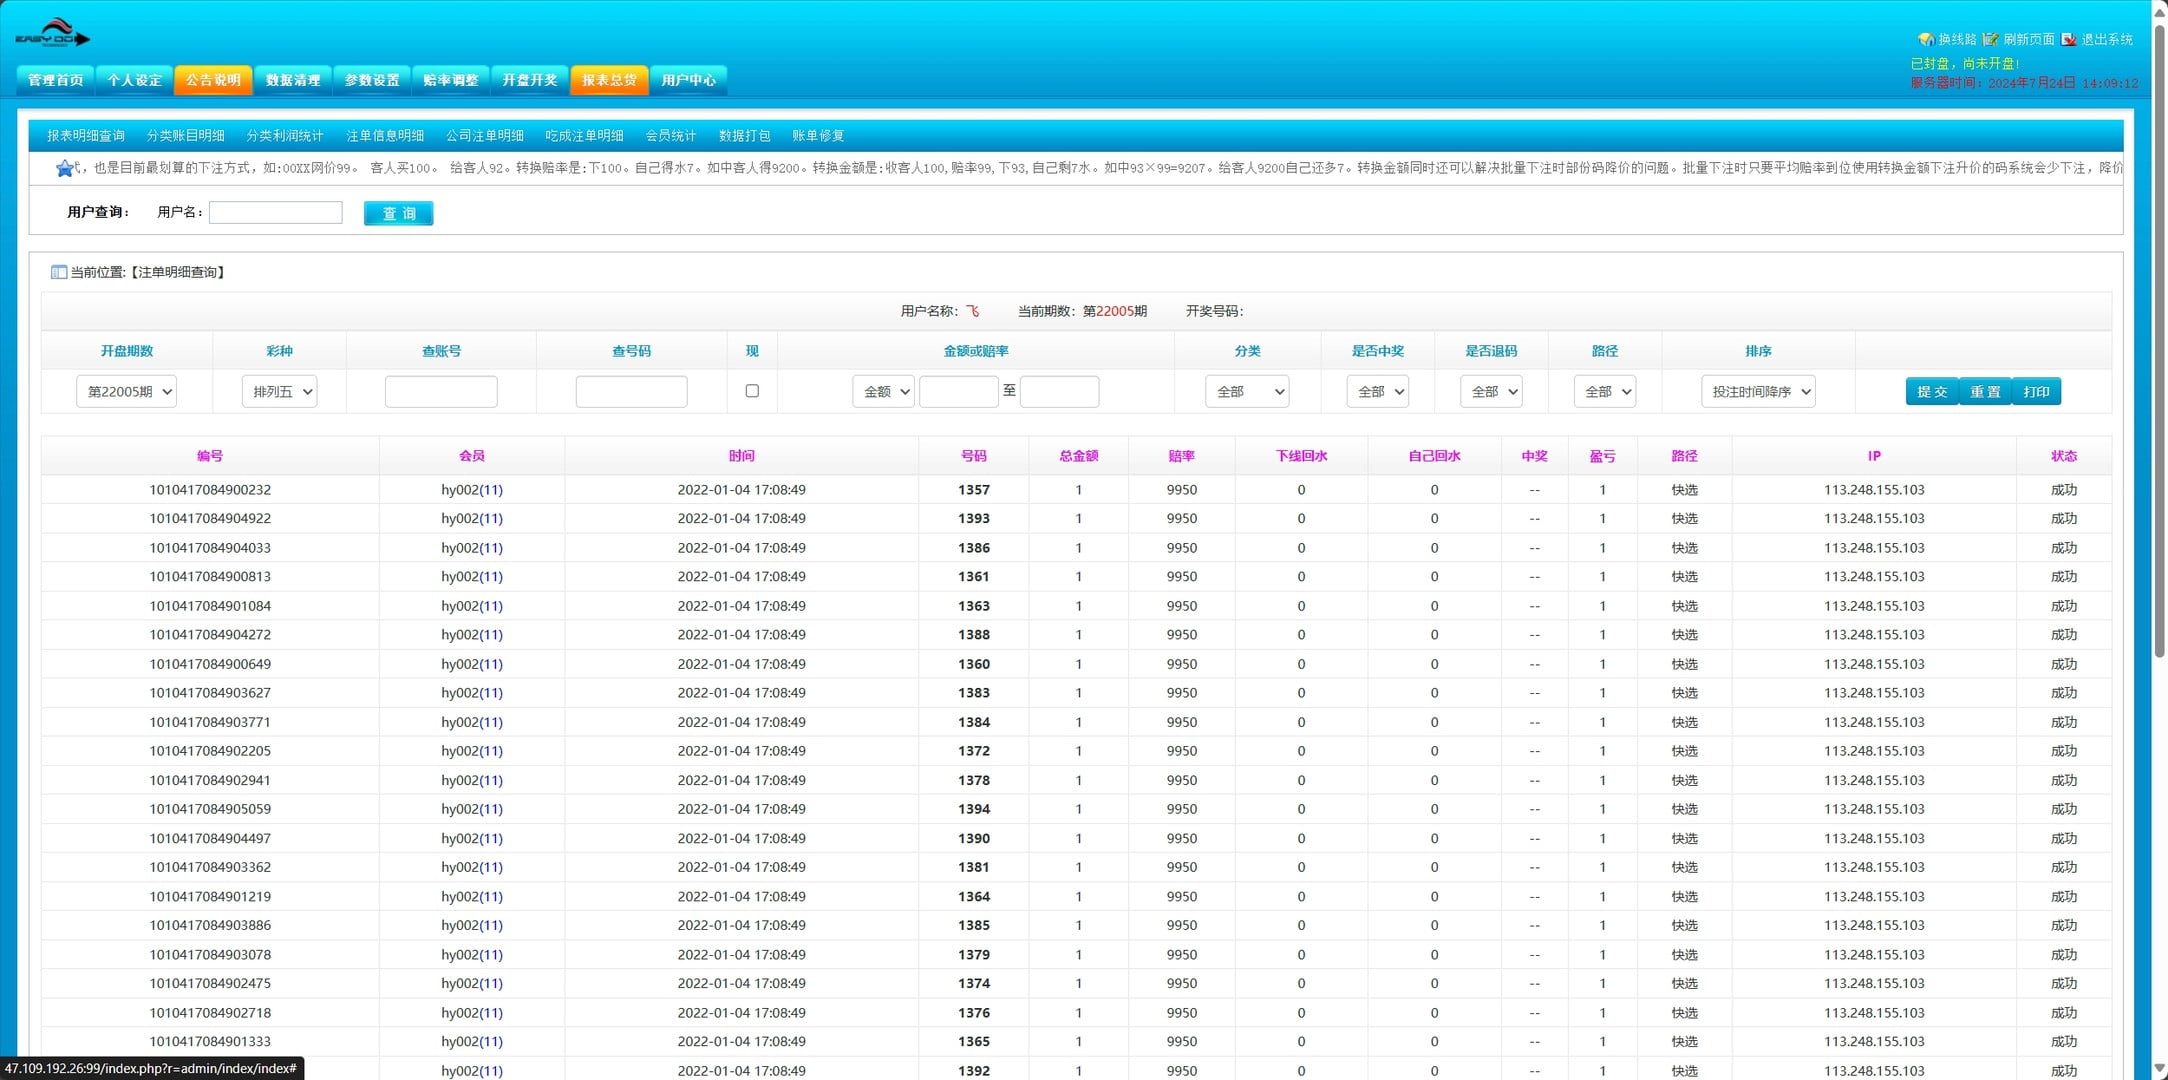Image resolution: width=2168 pixels, height=1080 pixels.
Task: Switch to the 赔率调整 tab
Action: [x=450, y=80]
